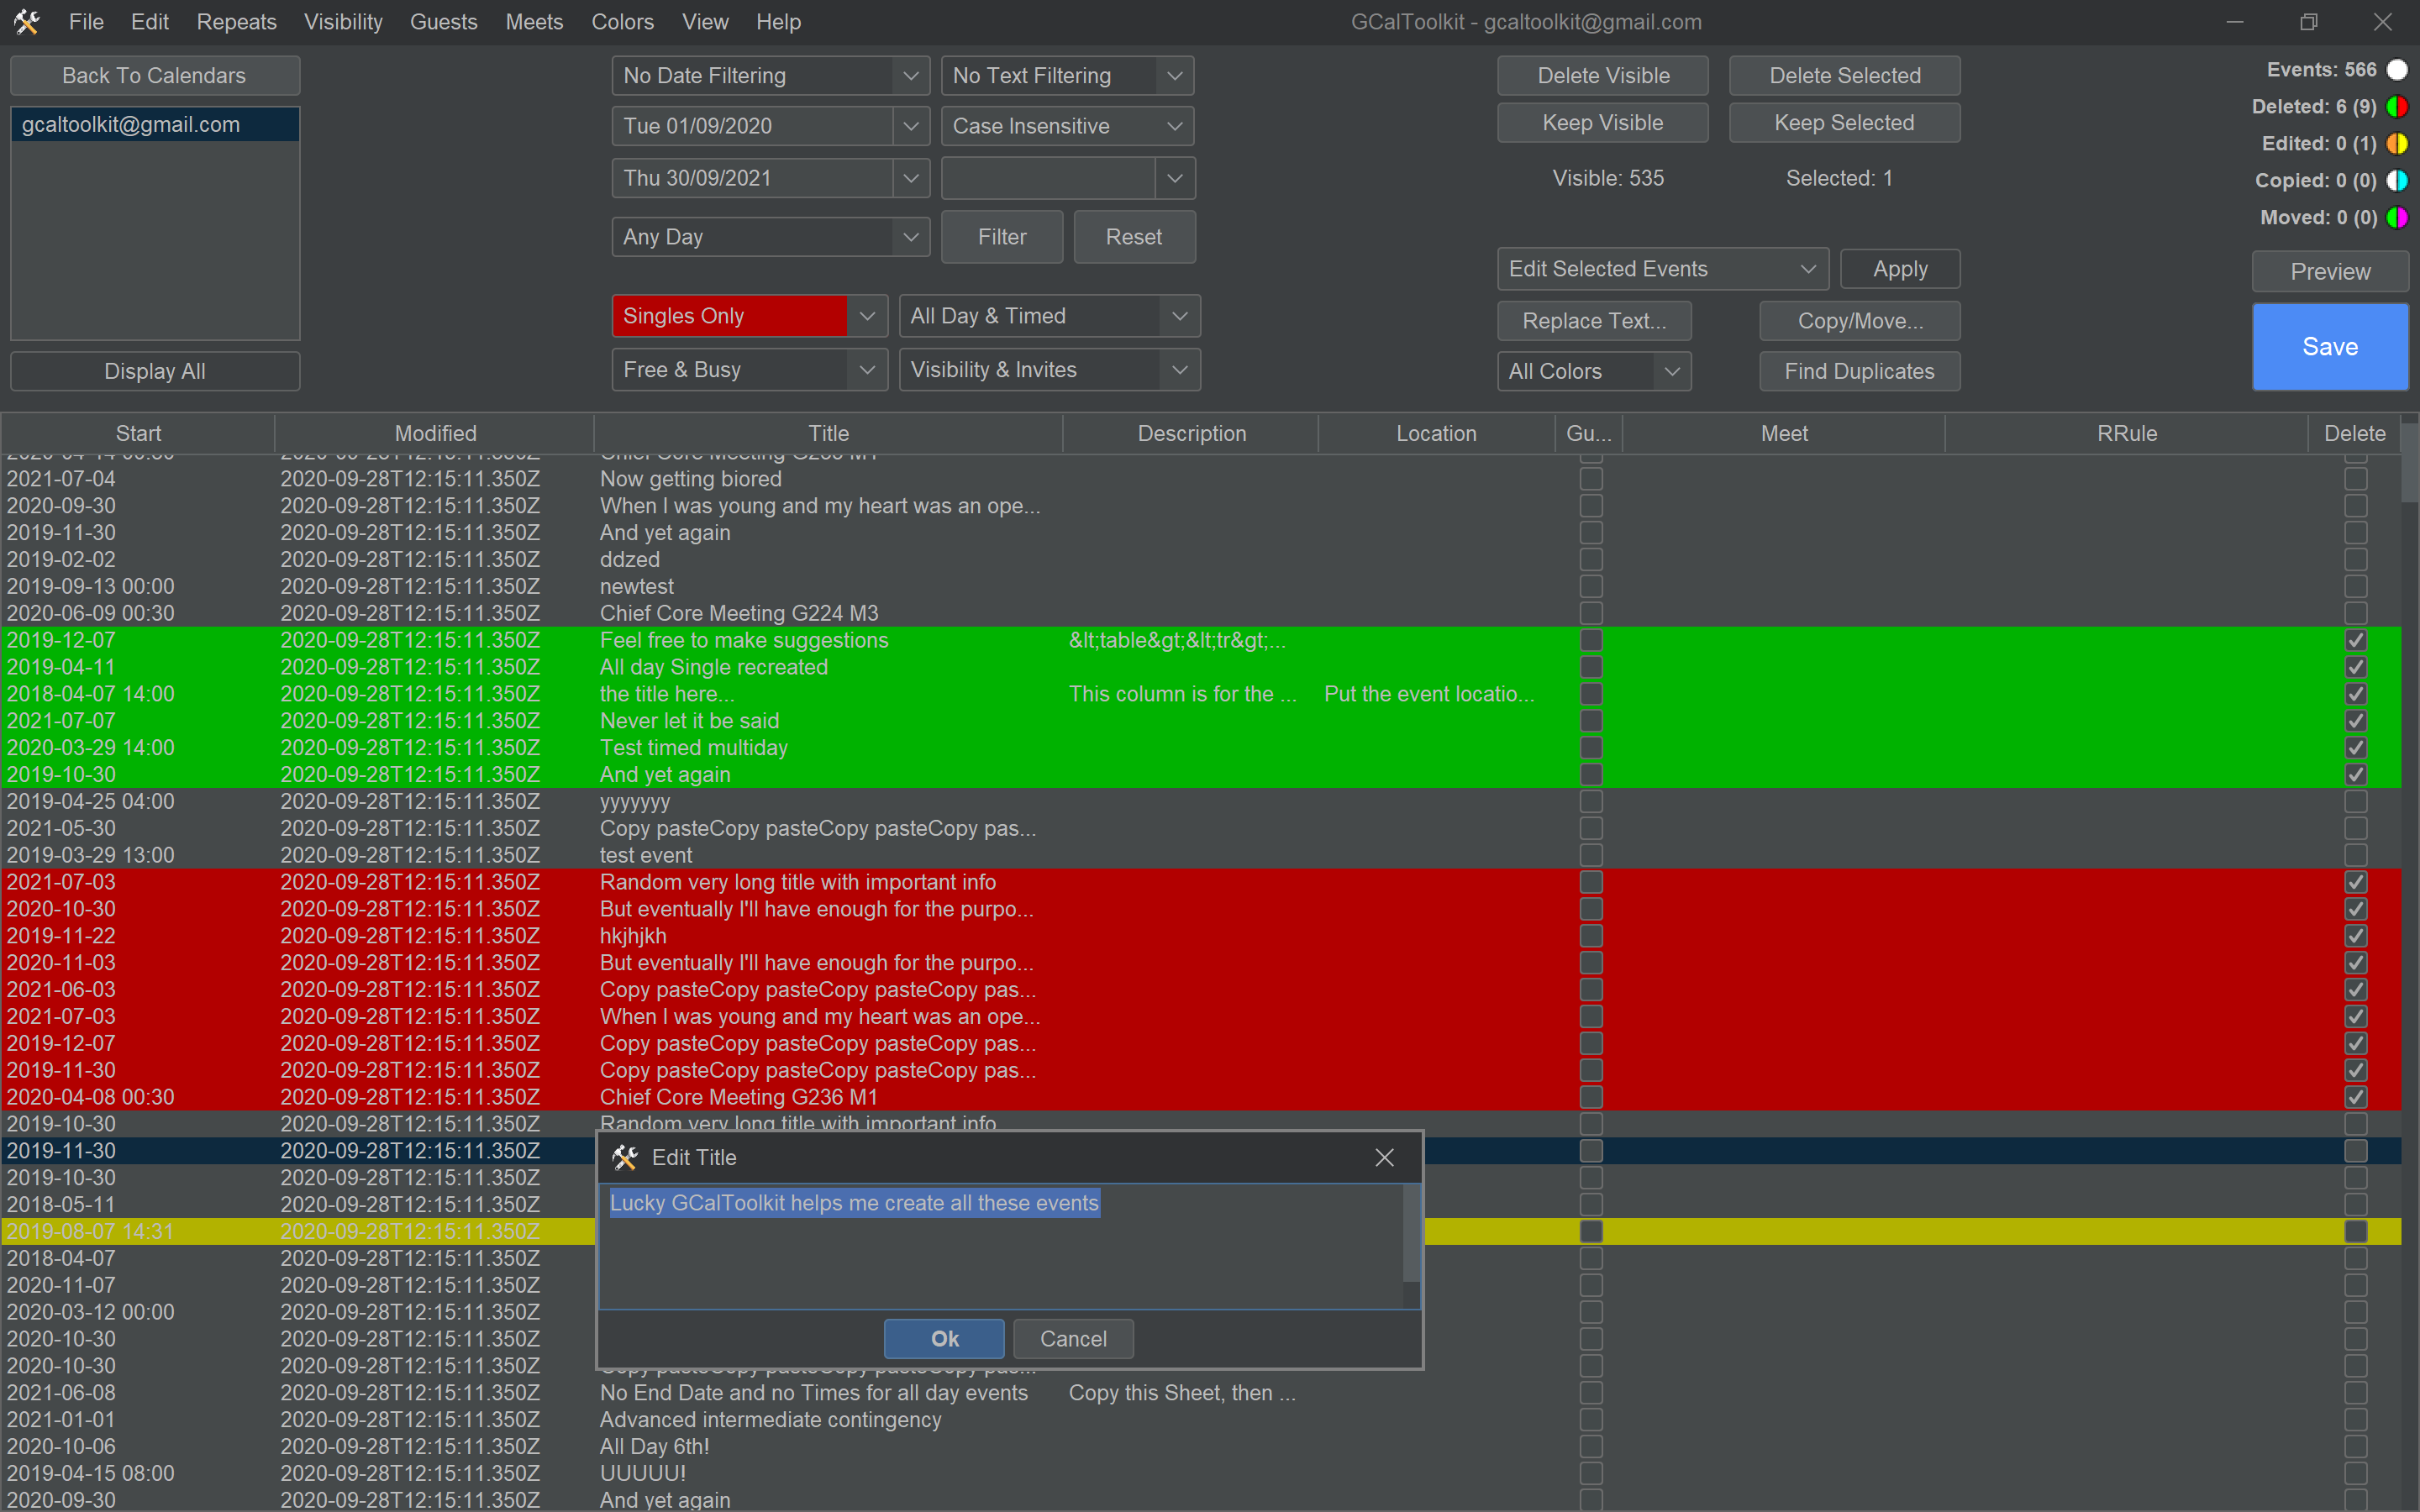Image resolution: width=2420 pixels, height=1512 pixels.
Task: Click the white Events counter indicator
Action: coord(2398,69)
